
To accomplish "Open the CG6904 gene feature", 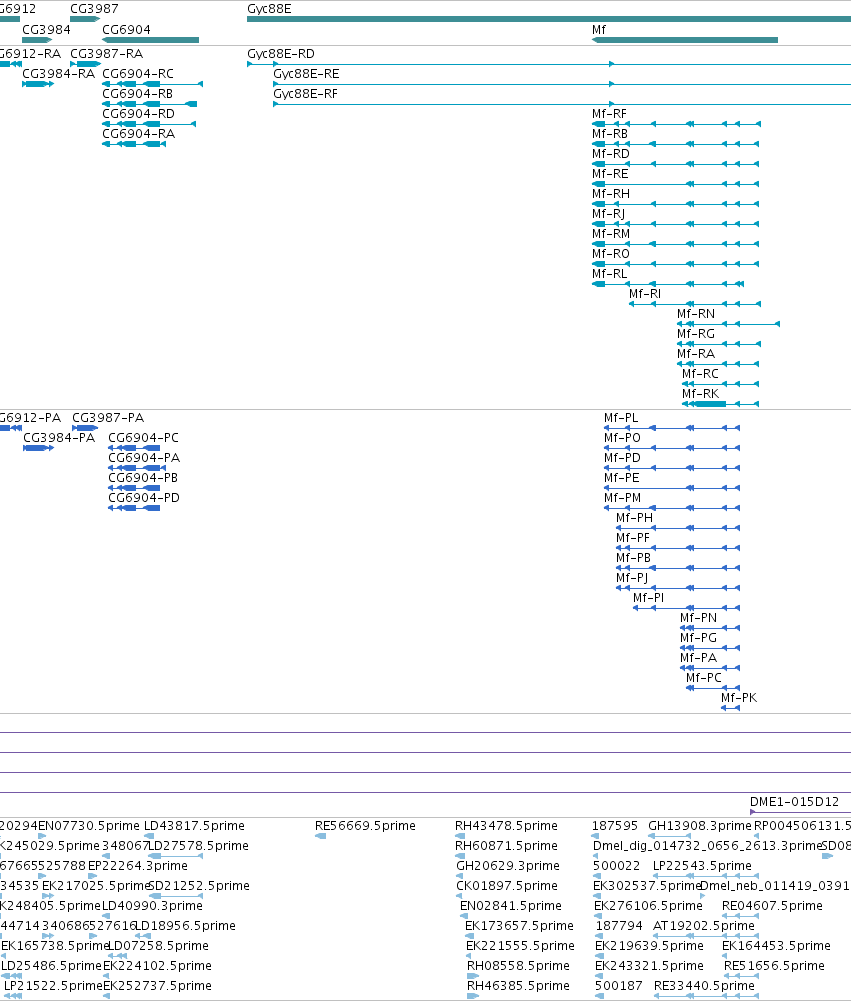I will pos(150,40).
